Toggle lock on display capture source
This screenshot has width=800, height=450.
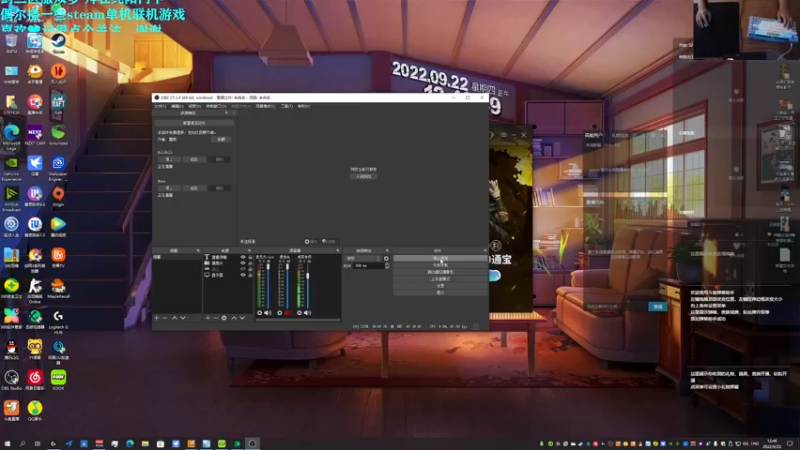(x=250, y=274)
